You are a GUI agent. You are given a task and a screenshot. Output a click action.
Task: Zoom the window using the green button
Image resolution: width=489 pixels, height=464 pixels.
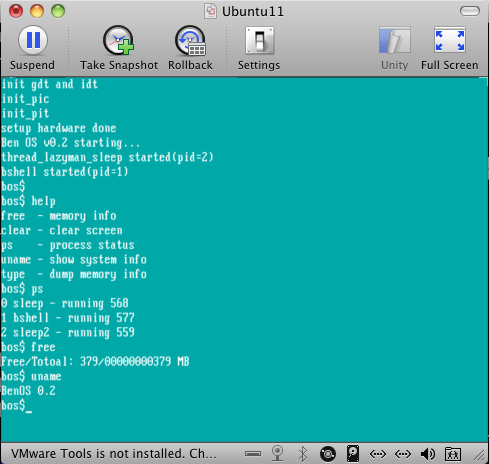pyautogui.click(x=58, y=11)
